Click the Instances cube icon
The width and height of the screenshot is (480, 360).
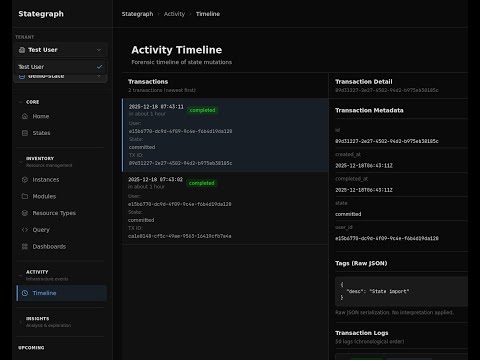[x=25, y=180]
